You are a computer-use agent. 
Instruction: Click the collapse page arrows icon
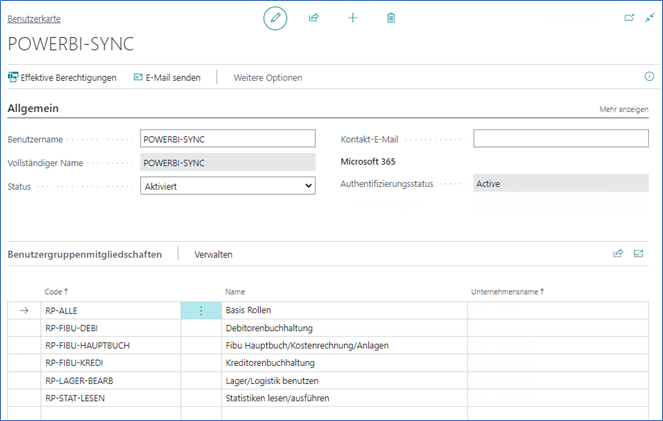pyautogui.click(x=649, y=18)
